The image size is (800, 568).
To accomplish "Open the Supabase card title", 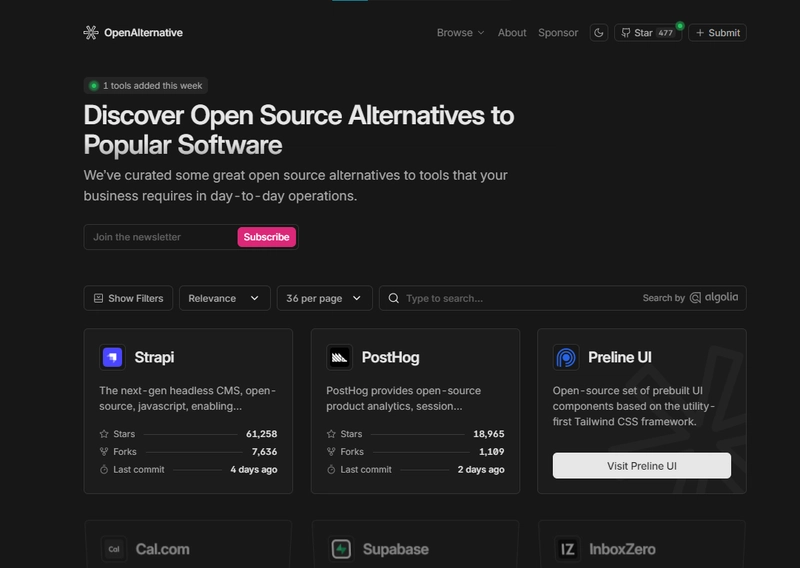I will point(395,549).
